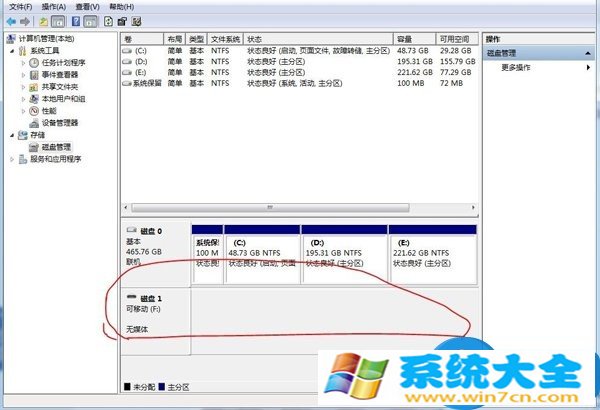Image resolution: width=600 pixels, height=410 pixels.
Task: Select 磁盘 1 removable disk label
Action: click(151, 299)
